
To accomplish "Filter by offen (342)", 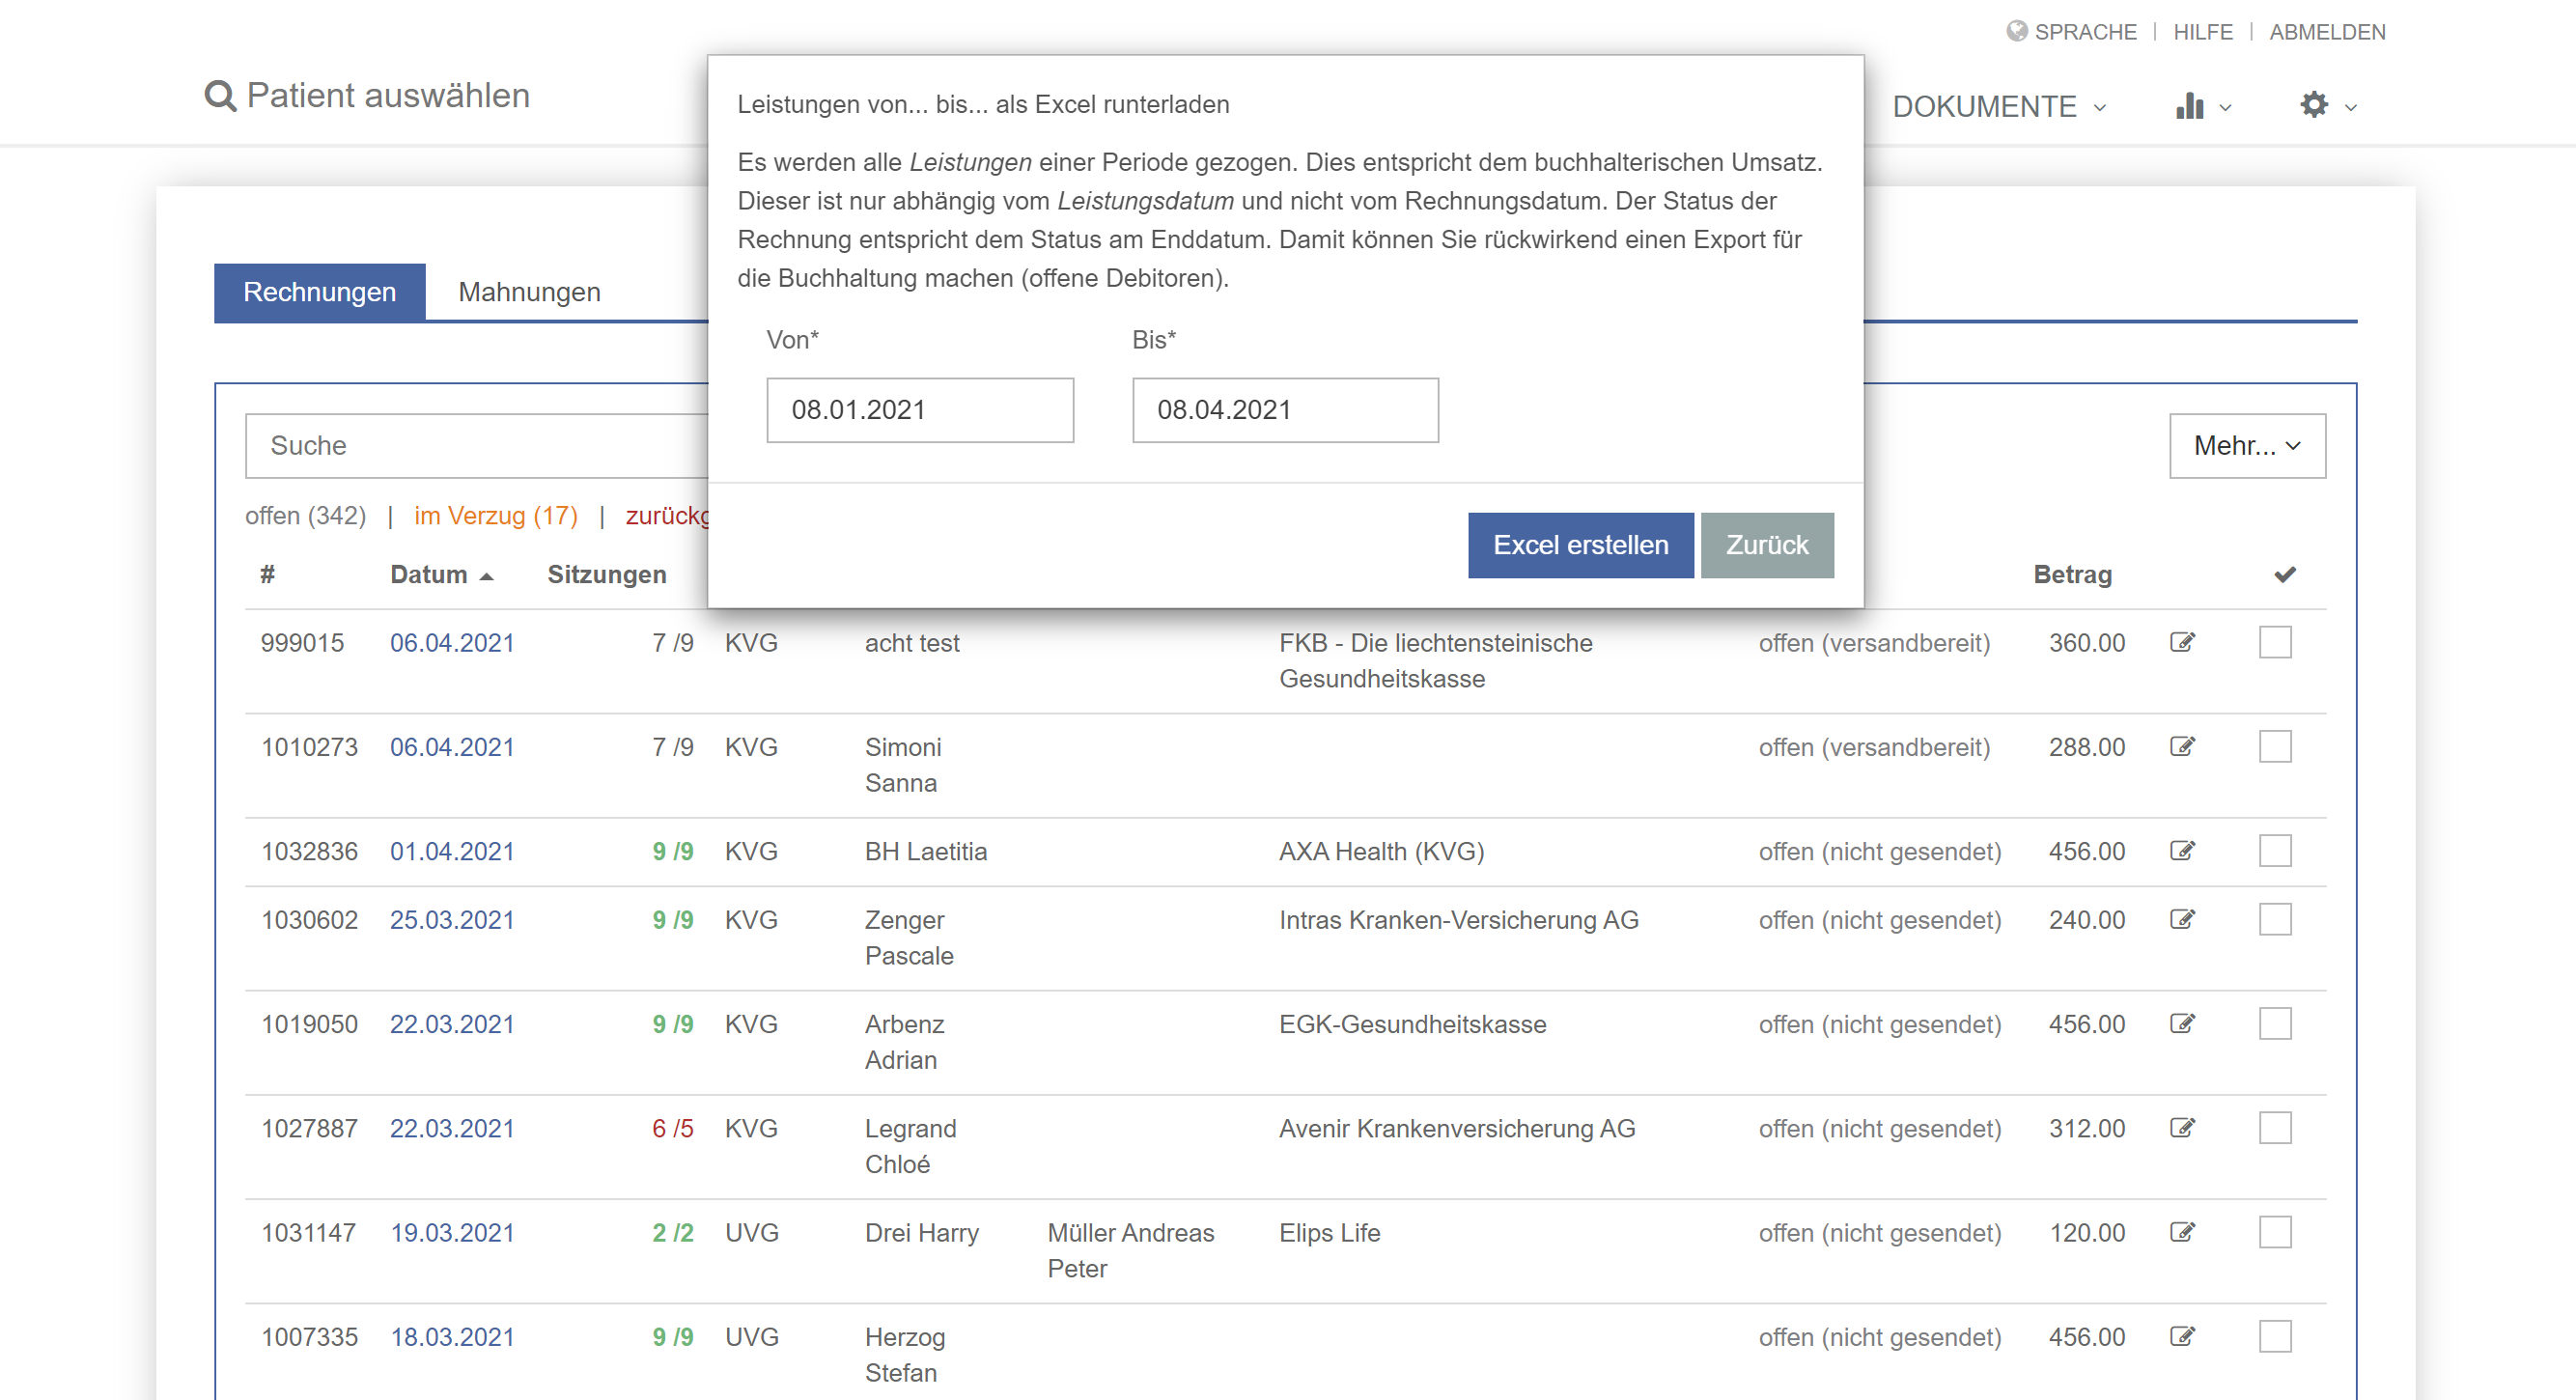I will click(305, 516).
